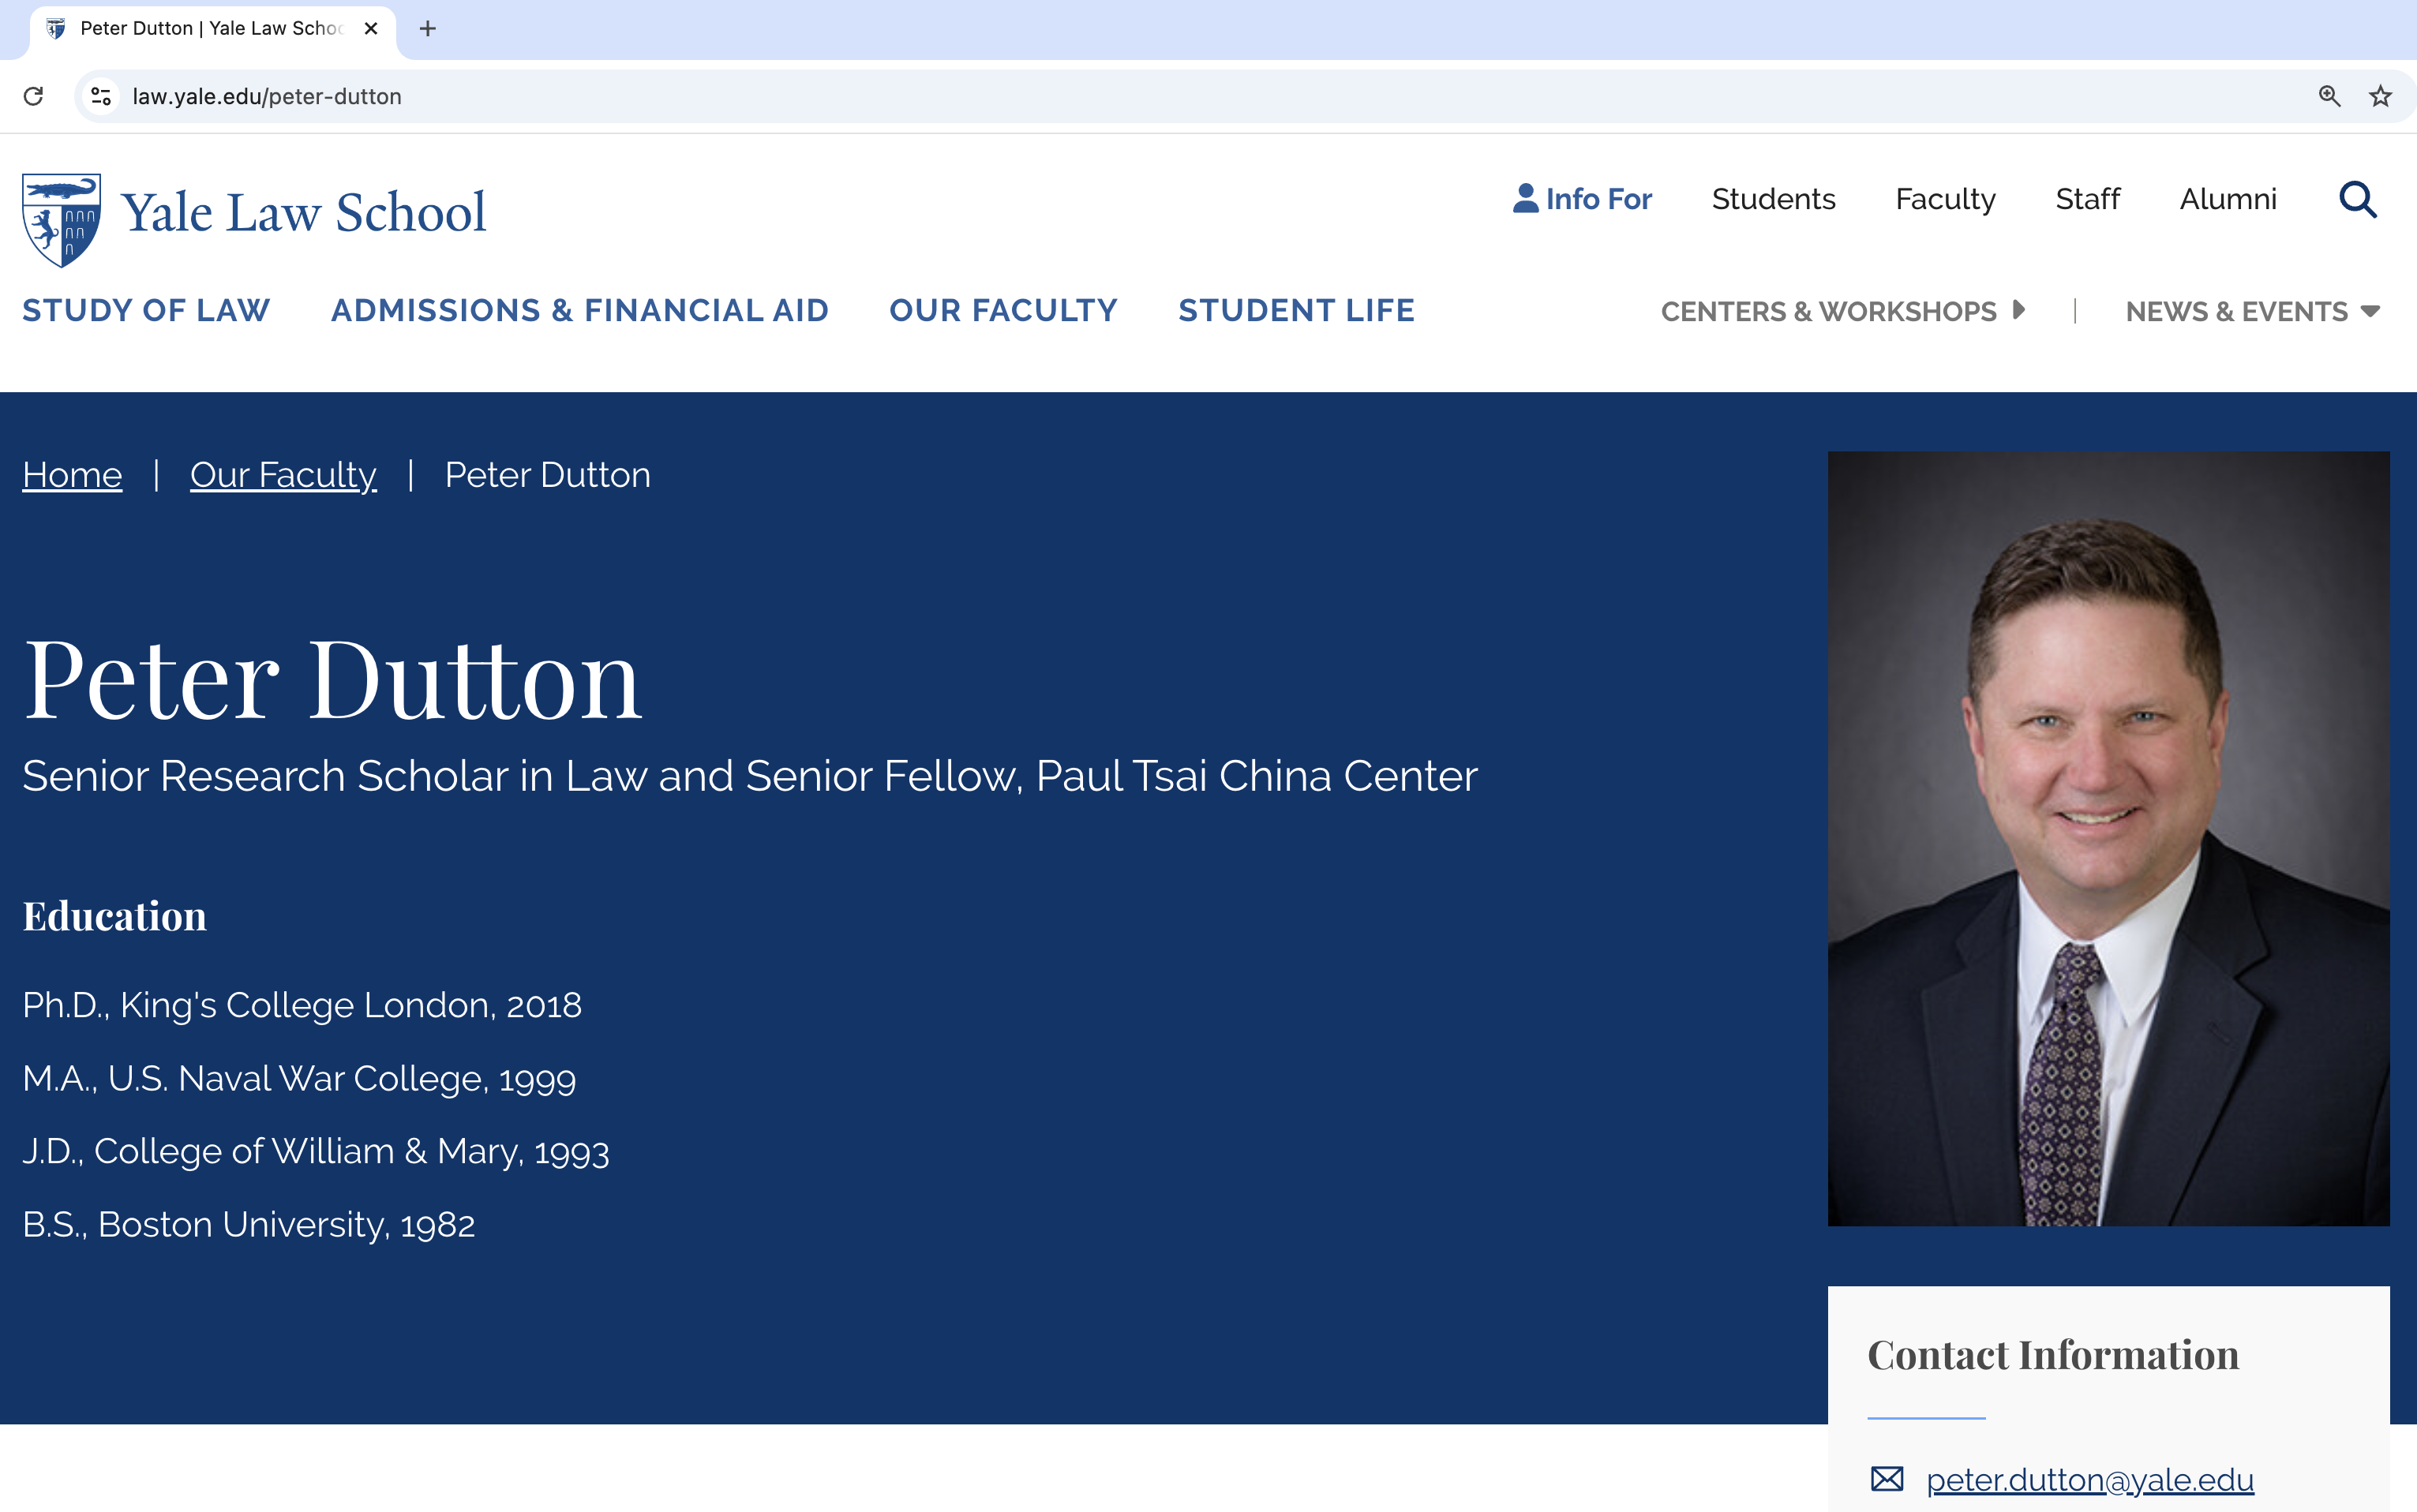Click the Yale Law School shield logo
This screenshot has width=2417, height=1512.
tap(61, 220)
